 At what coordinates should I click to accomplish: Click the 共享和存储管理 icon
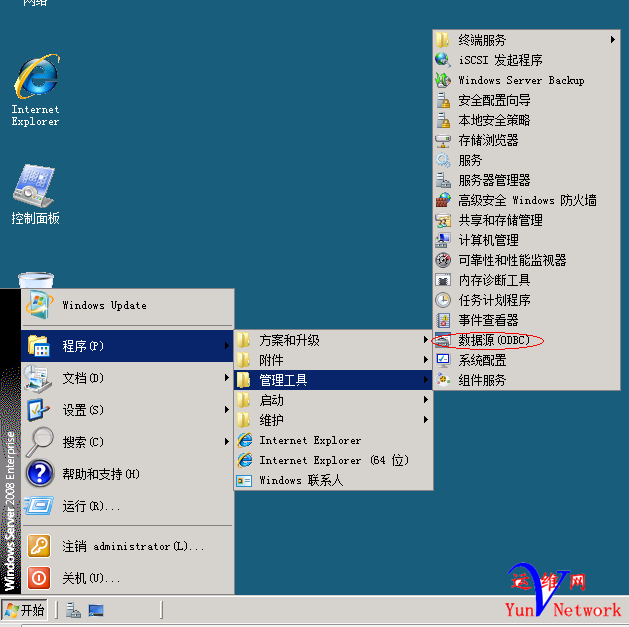tap(443, 220)
